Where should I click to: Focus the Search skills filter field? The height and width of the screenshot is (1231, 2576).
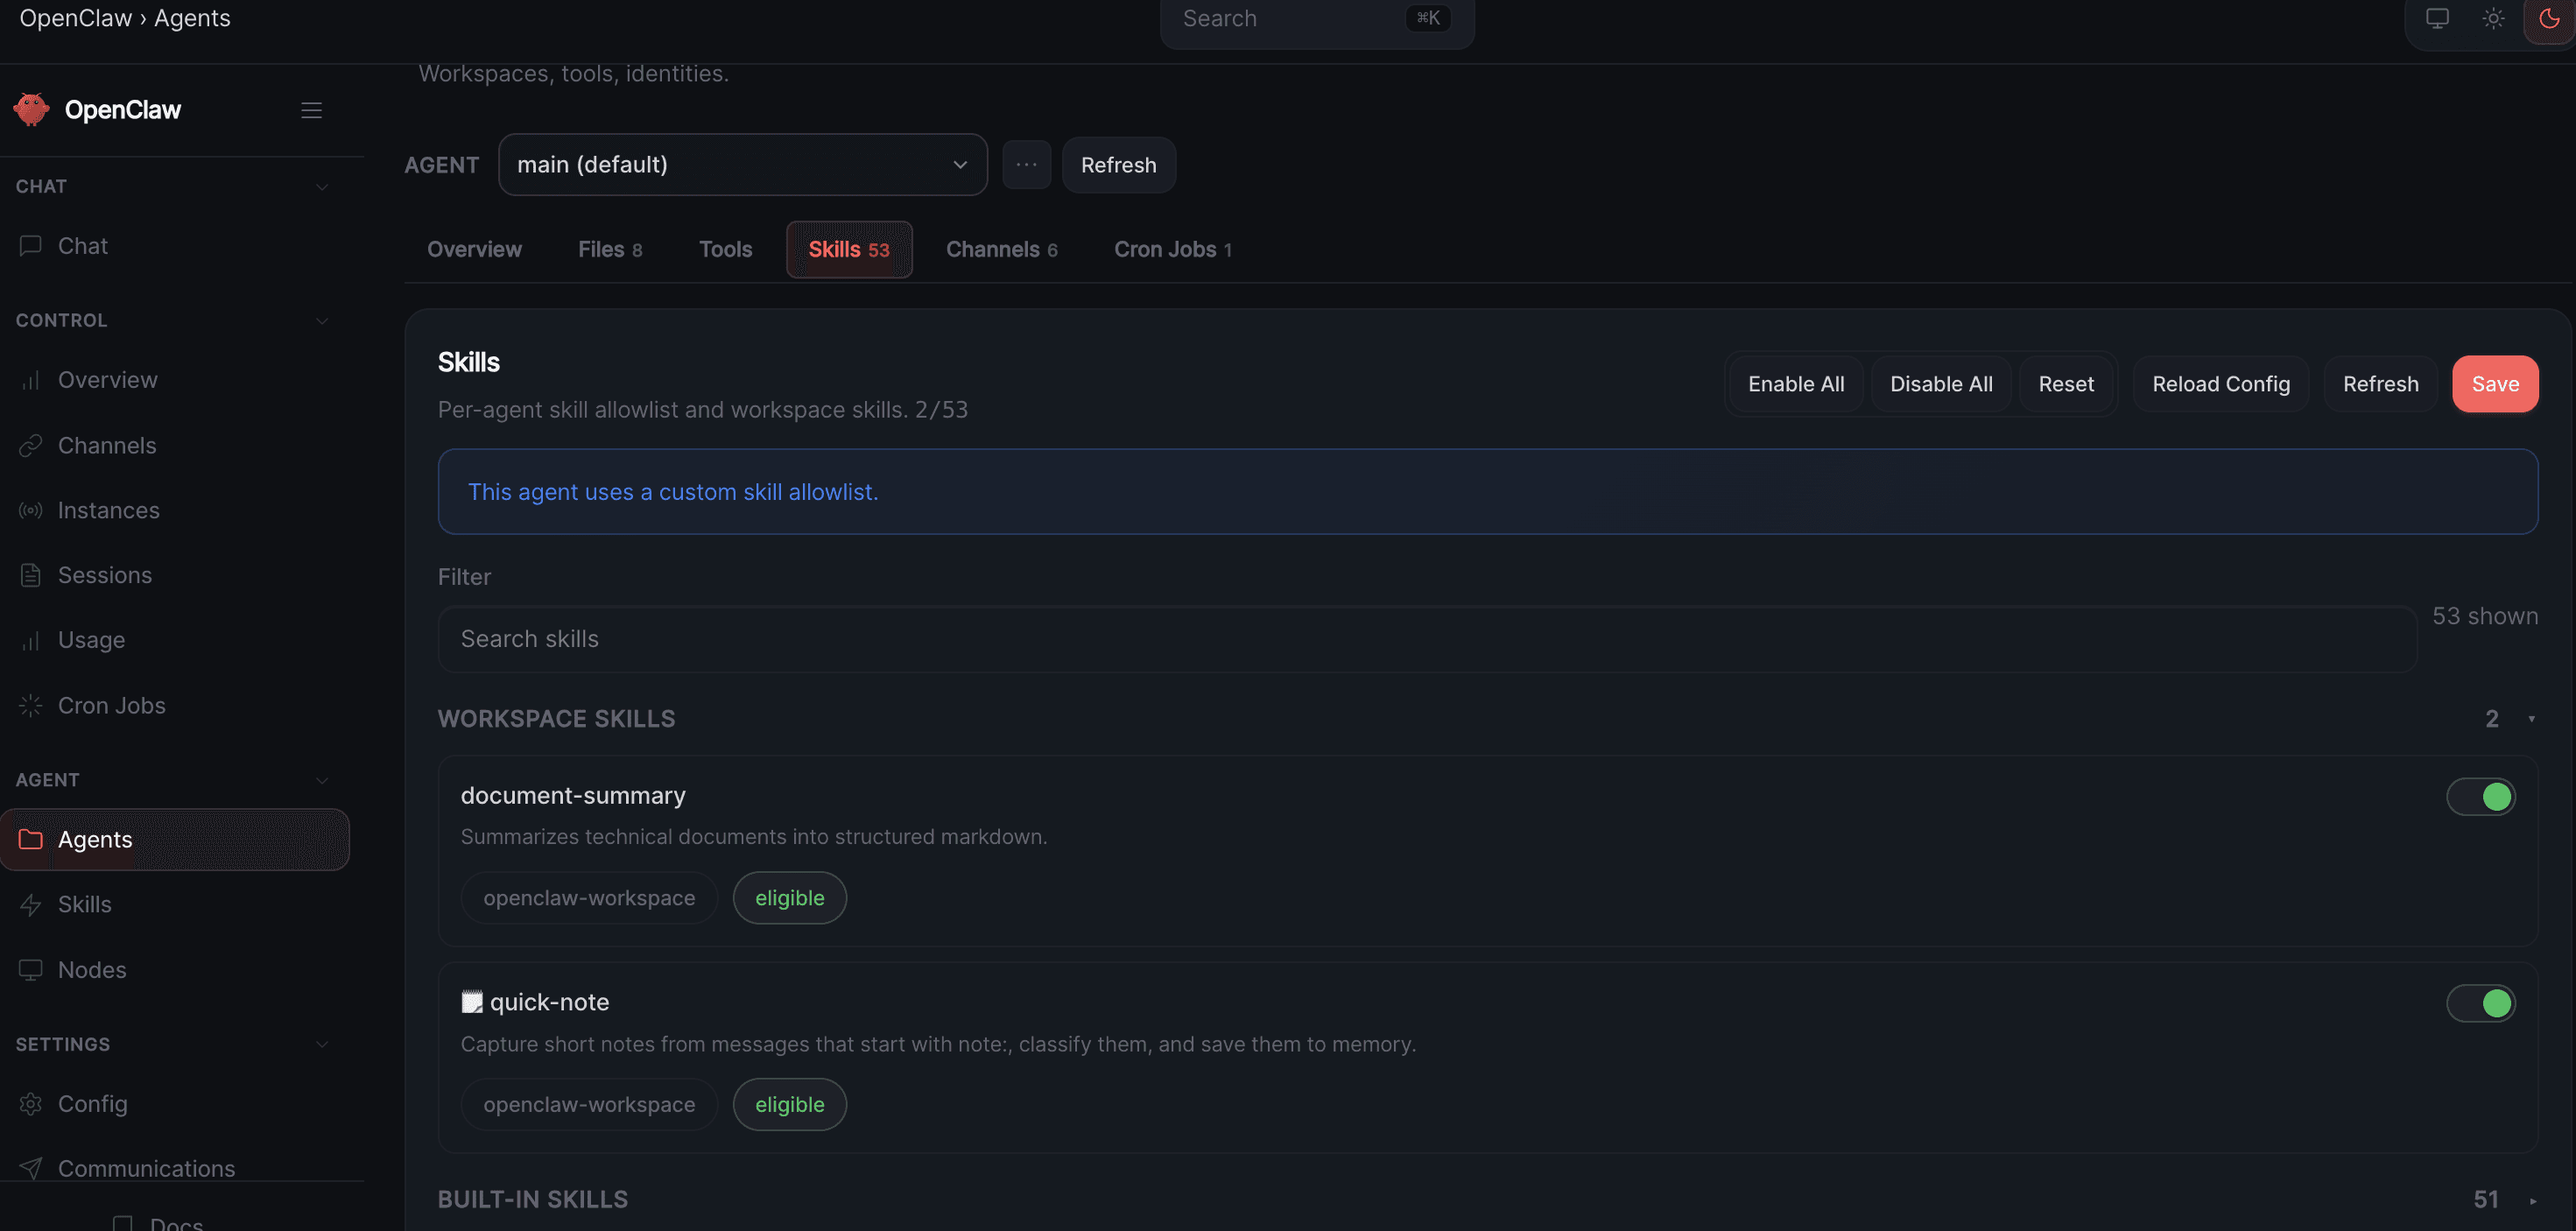pyautogui.click(x=1426, y=639)
